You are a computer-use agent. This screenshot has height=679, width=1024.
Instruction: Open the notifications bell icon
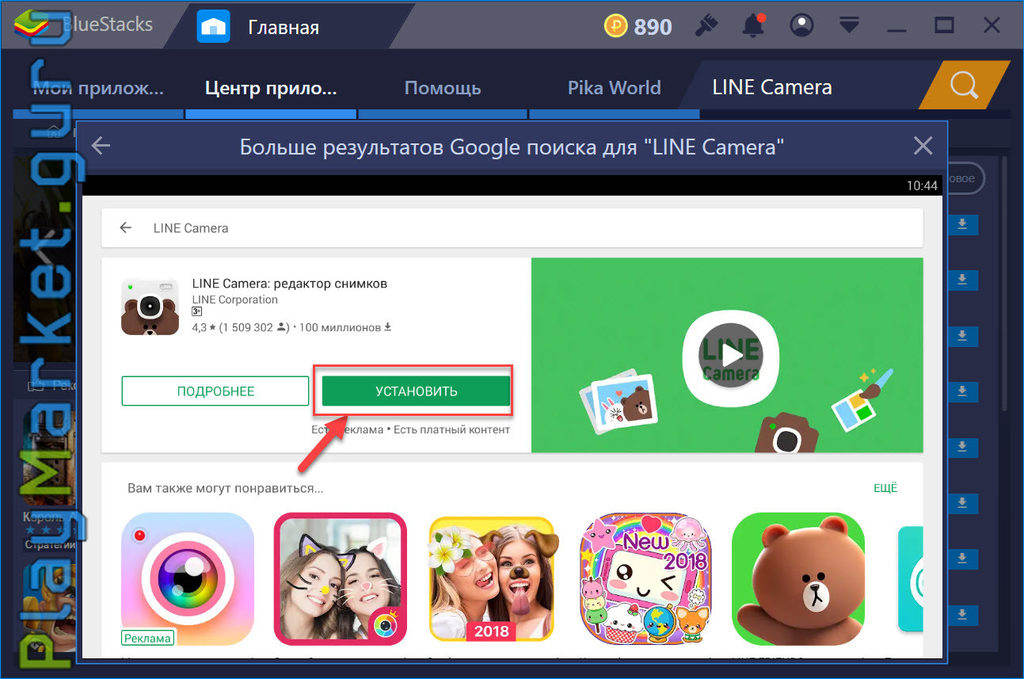pos(754,25)
